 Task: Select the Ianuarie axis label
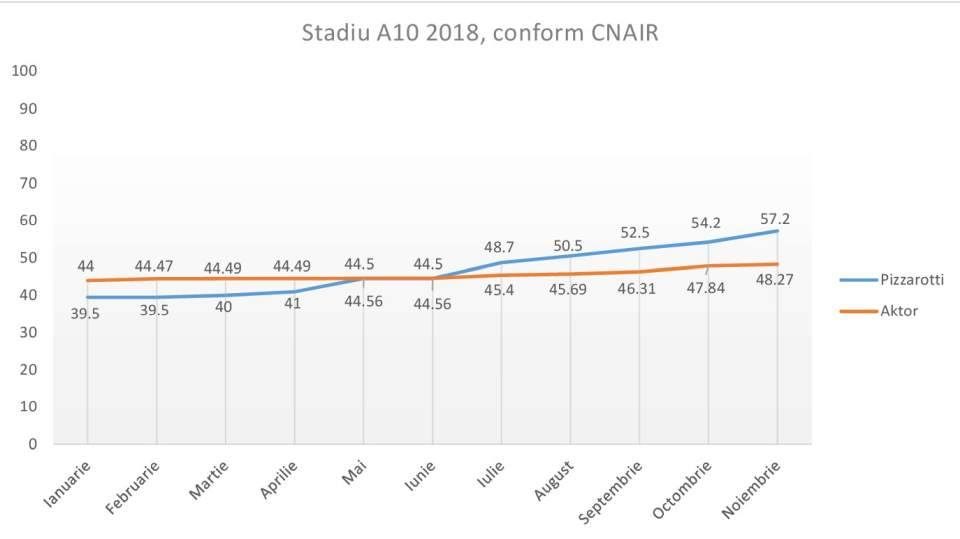pyautogui.click(x=67, y=484)
